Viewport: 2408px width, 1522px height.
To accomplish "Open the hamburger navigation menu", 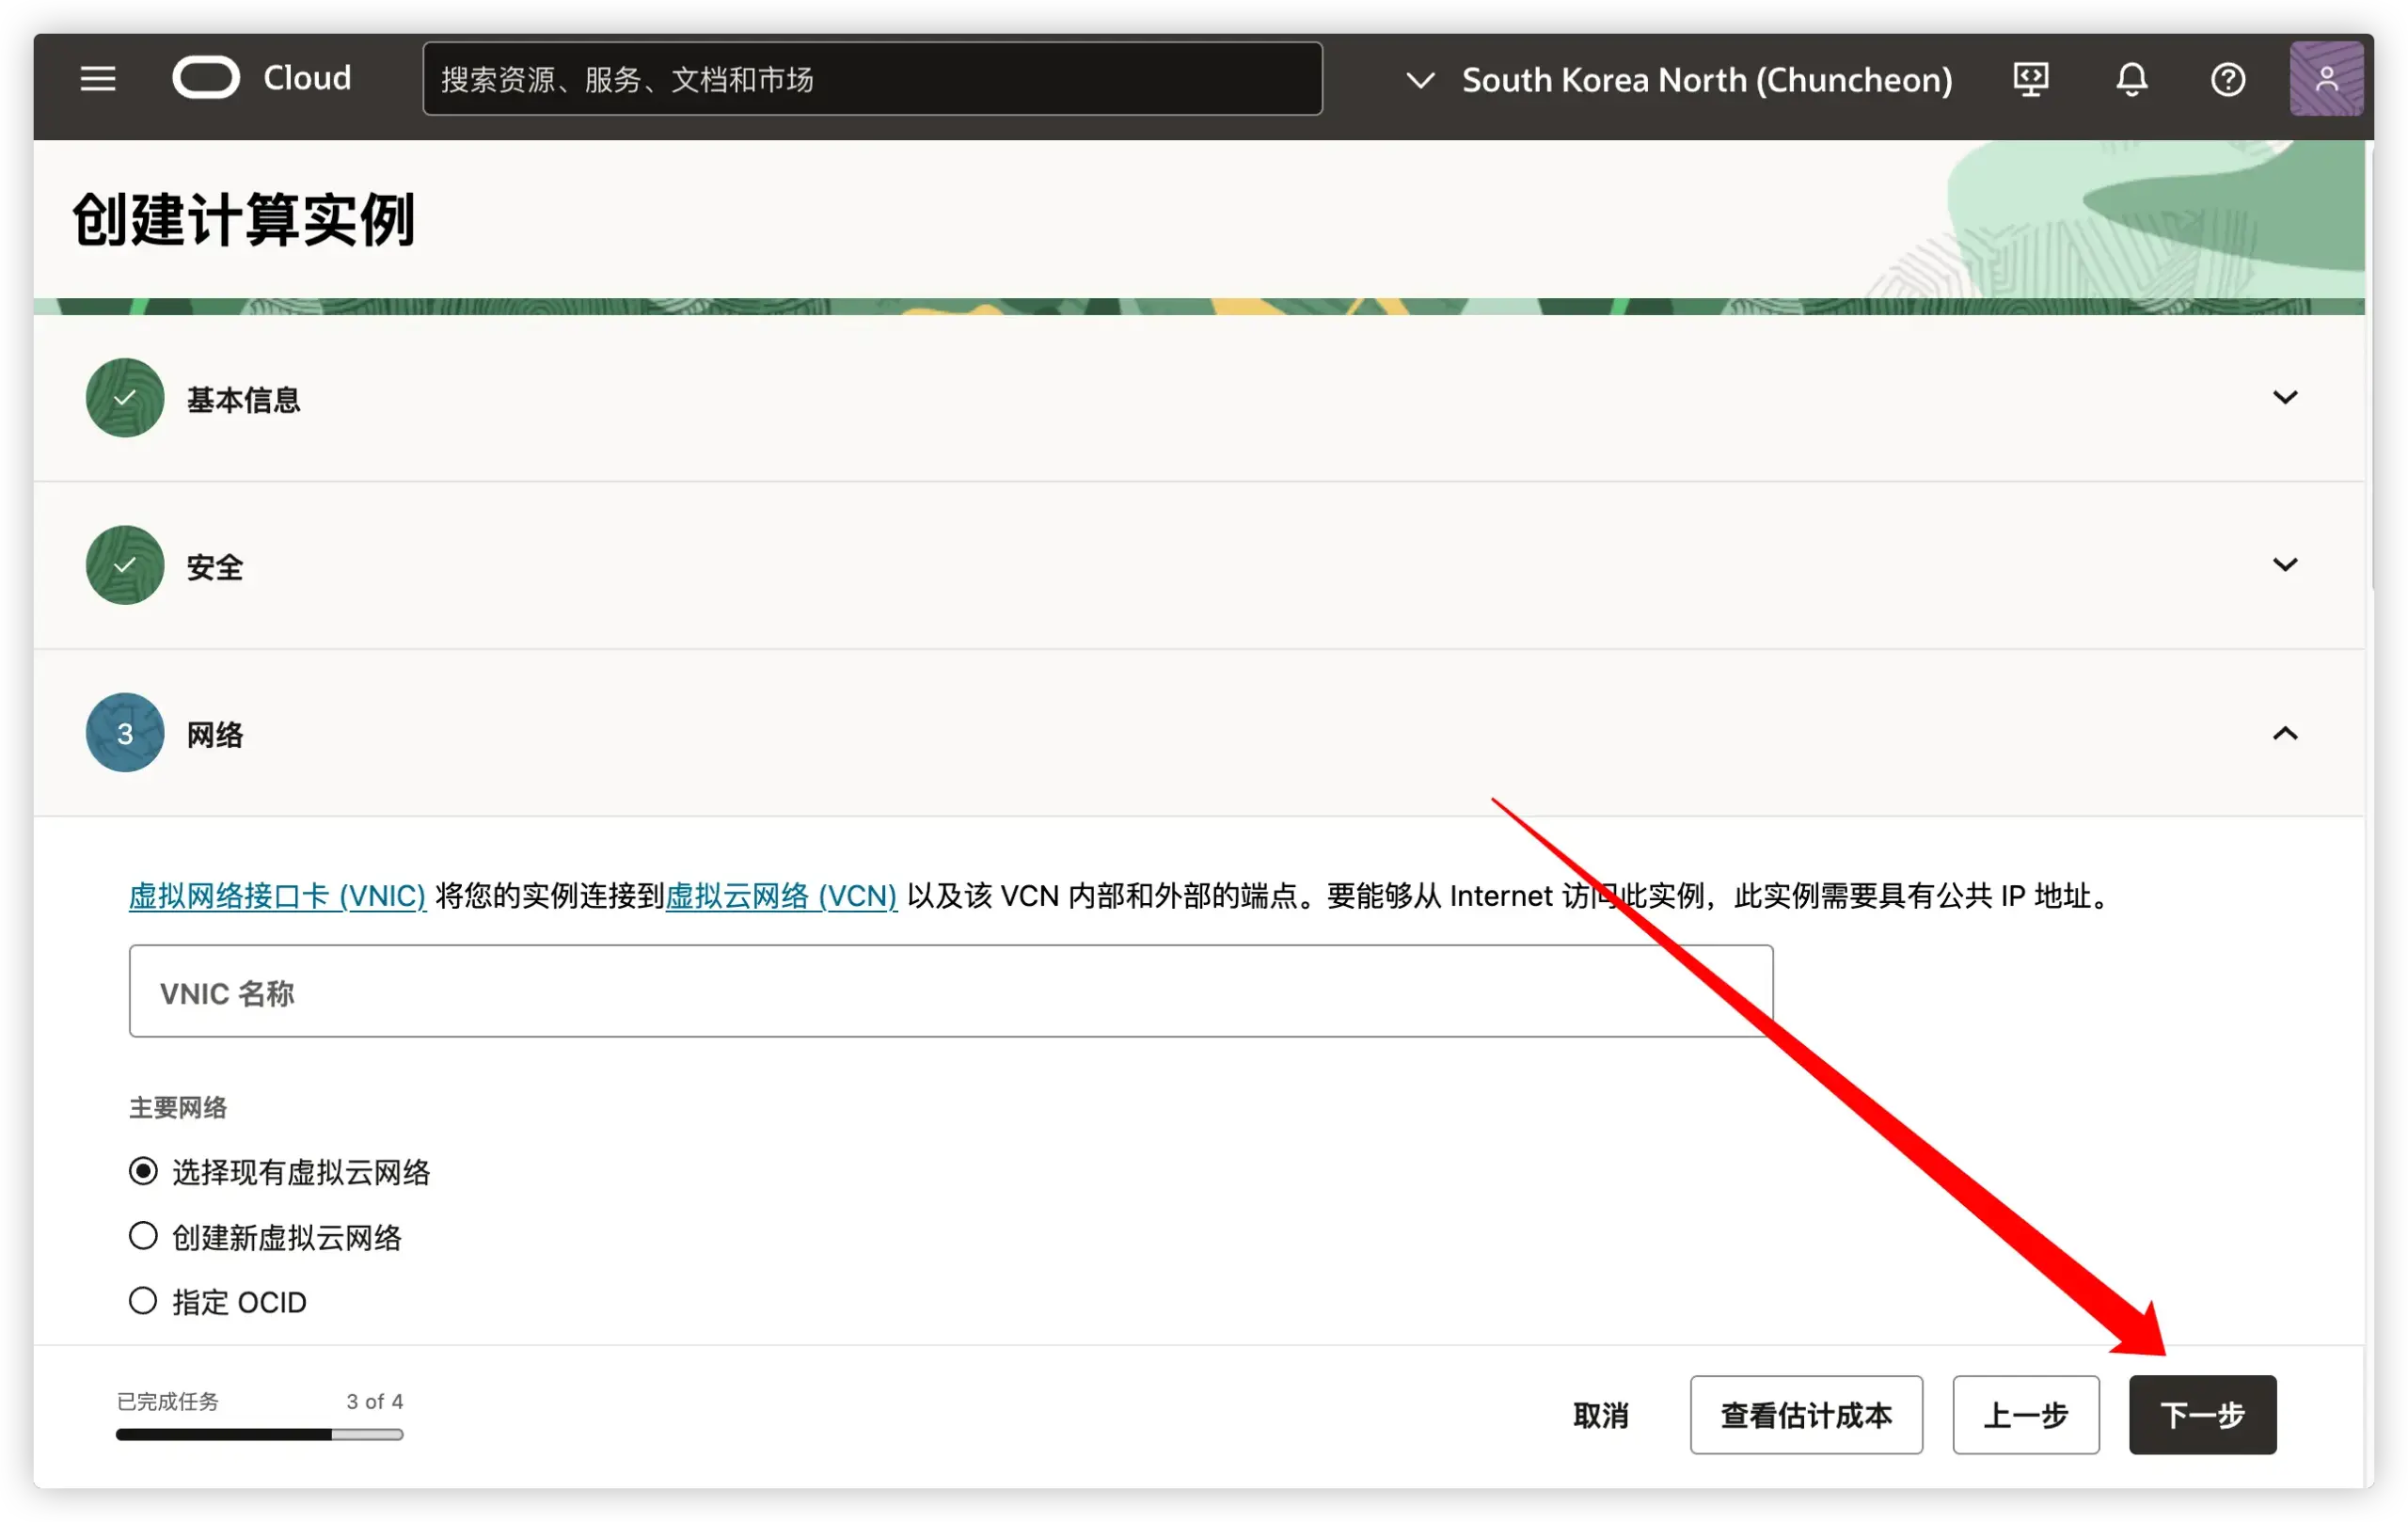I will (x=98, y=78).
